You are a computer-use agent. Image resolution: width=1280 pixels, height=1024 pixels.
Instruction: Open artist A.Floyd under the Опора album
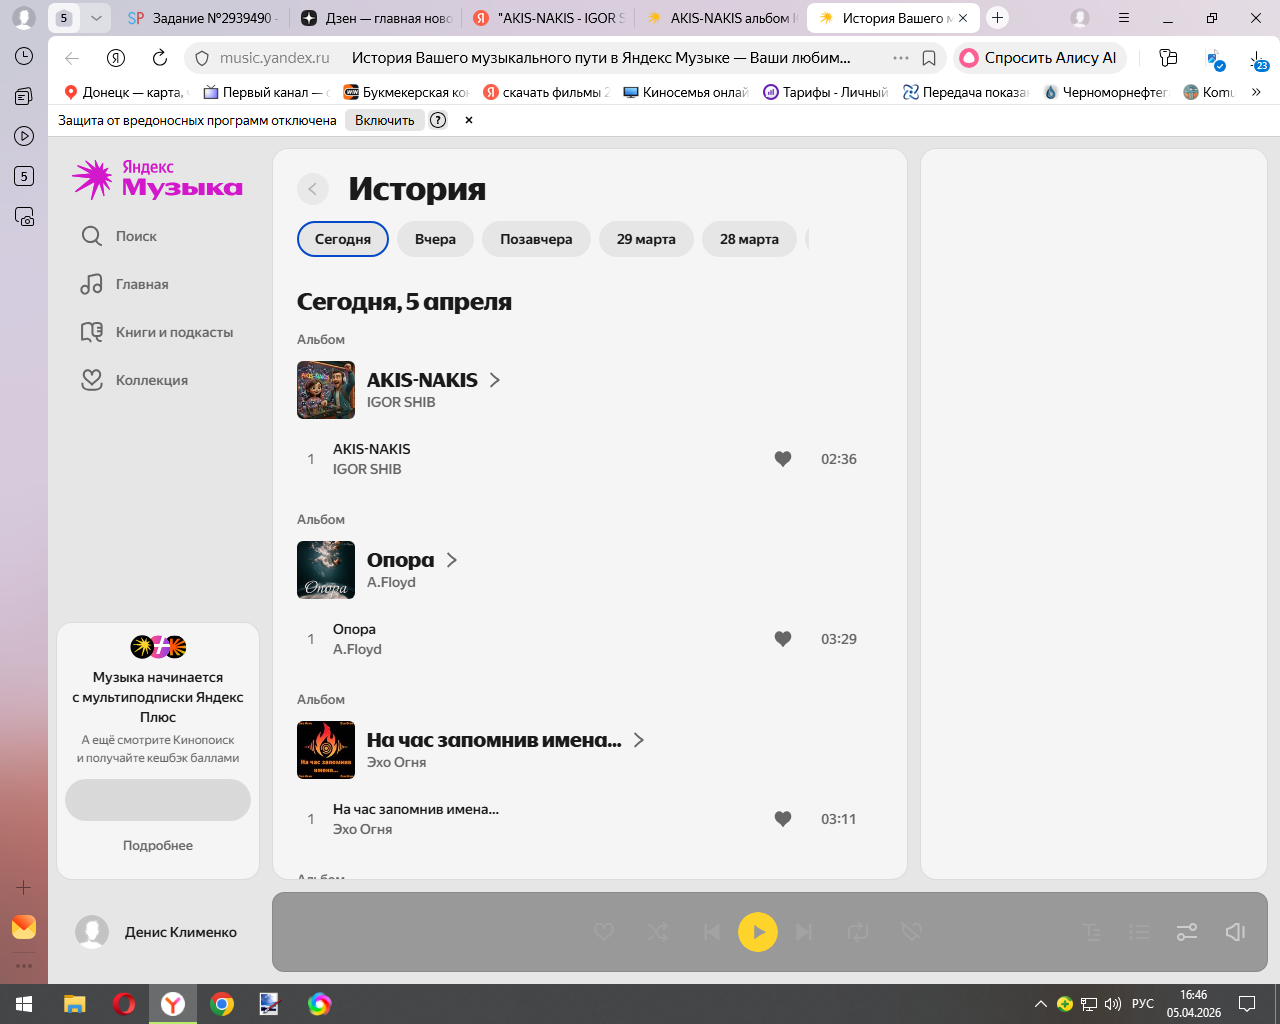point(391,582)
